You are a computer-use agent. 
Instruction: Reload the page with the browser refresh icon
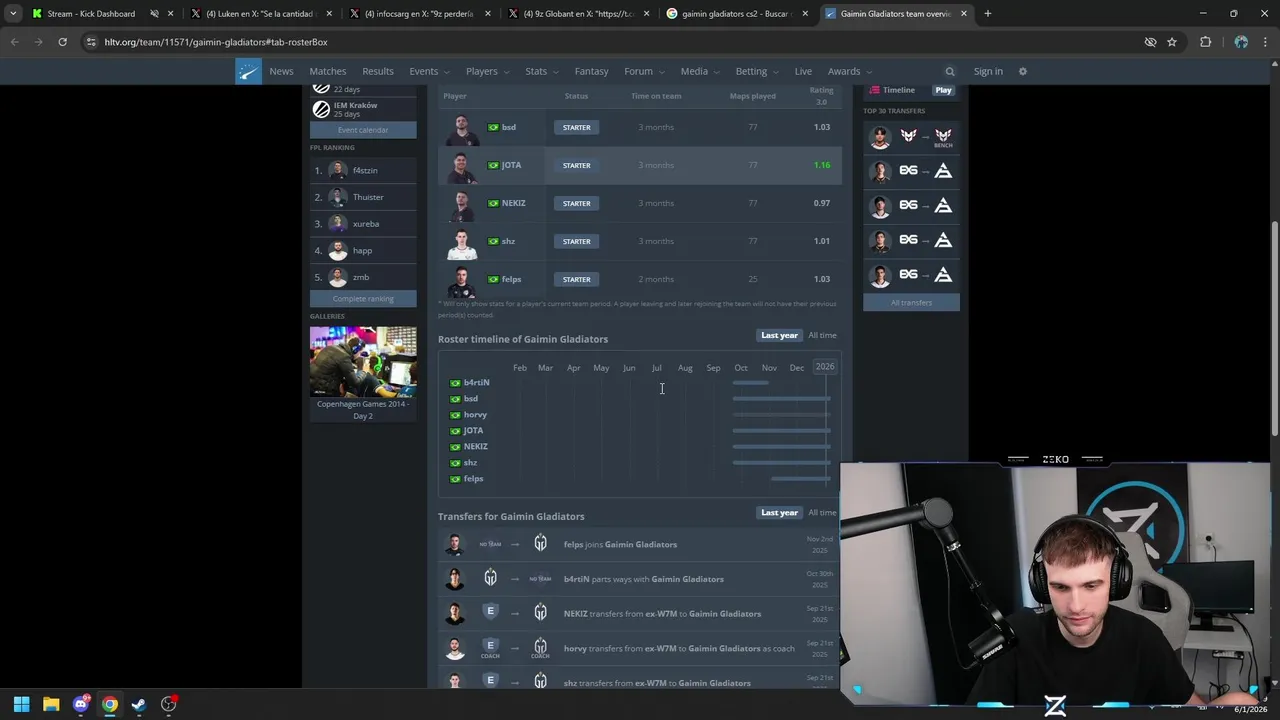tap(62, 42)
